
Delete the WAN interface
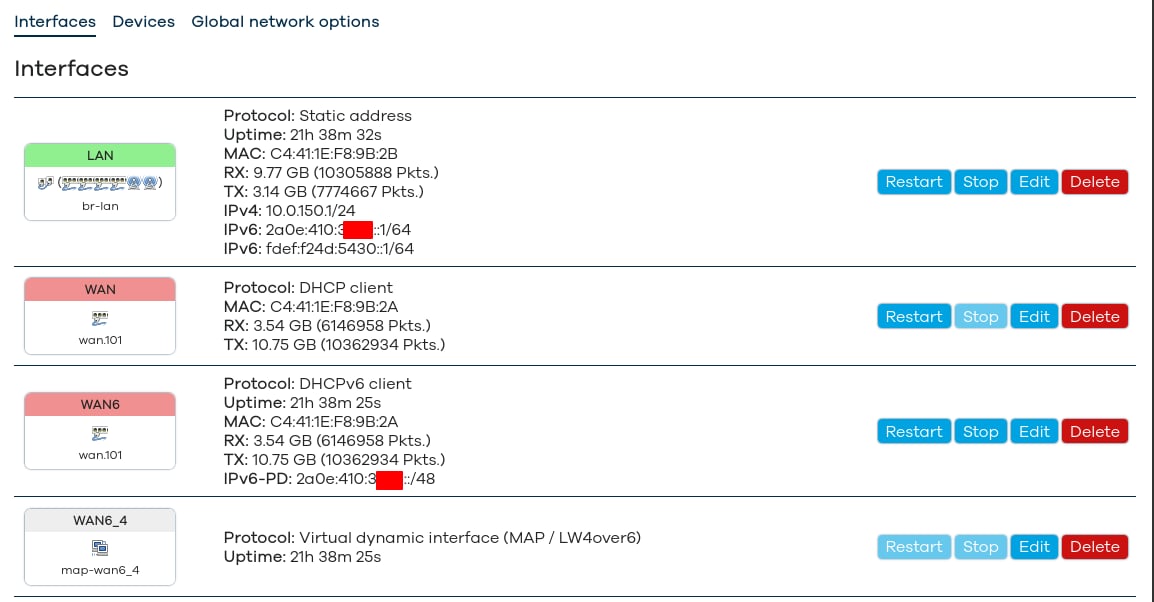[x=1094, y=317]
